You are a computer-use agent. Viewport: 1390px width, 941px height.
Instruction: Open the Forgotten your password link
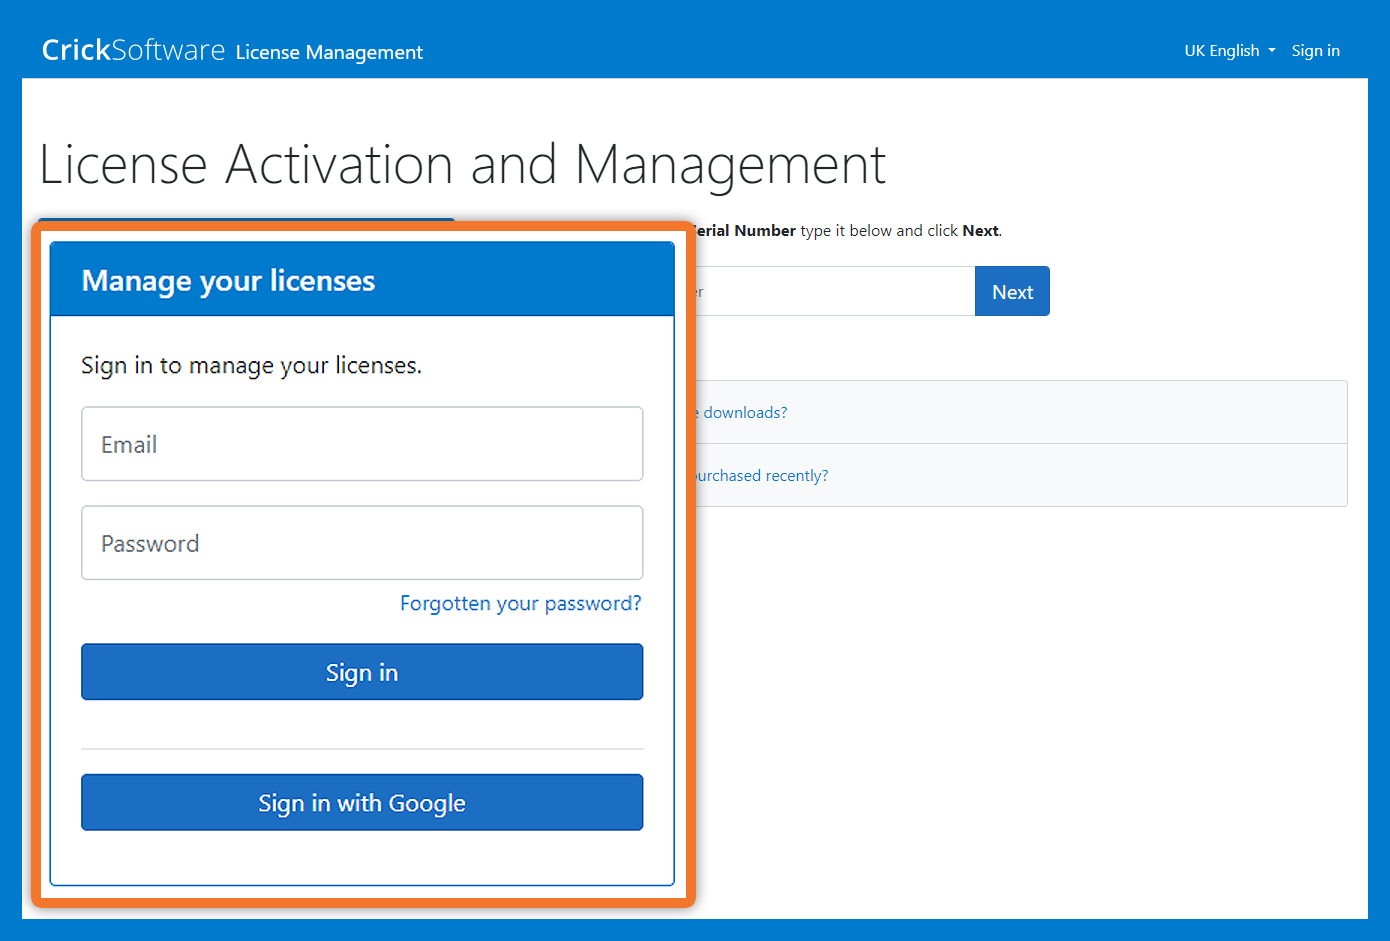tap(520, 604)
